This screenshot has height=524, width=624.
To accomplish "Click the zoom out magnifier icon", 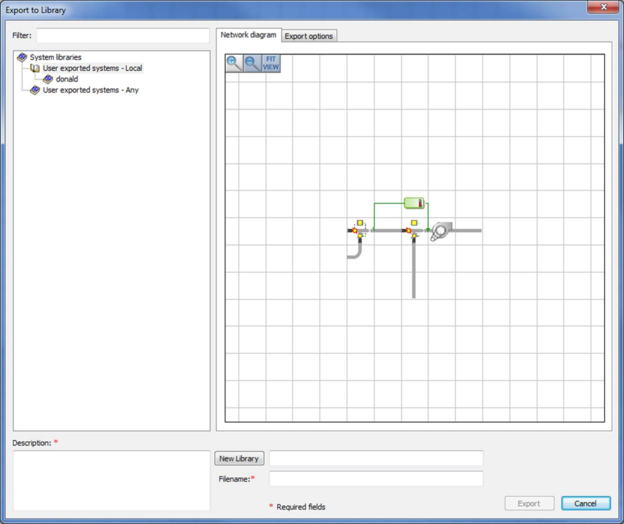I will coord(251,62).
